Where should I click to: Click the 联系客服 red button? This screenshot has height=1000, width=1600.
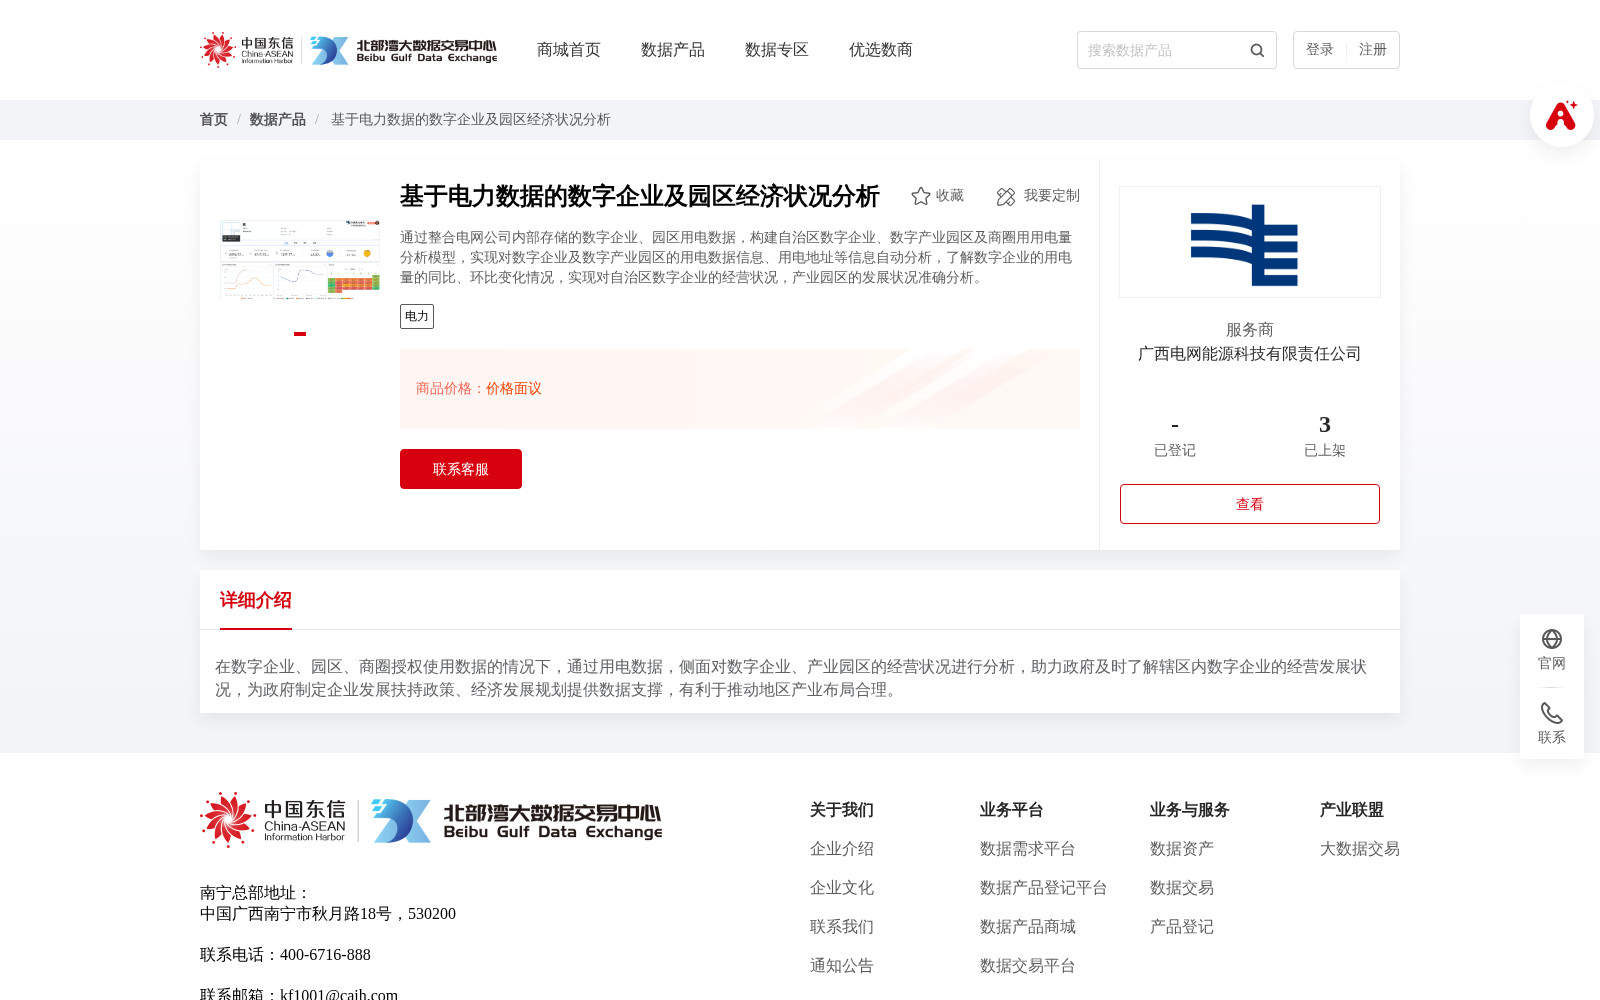pyautogui.click(x=461, y=469)
